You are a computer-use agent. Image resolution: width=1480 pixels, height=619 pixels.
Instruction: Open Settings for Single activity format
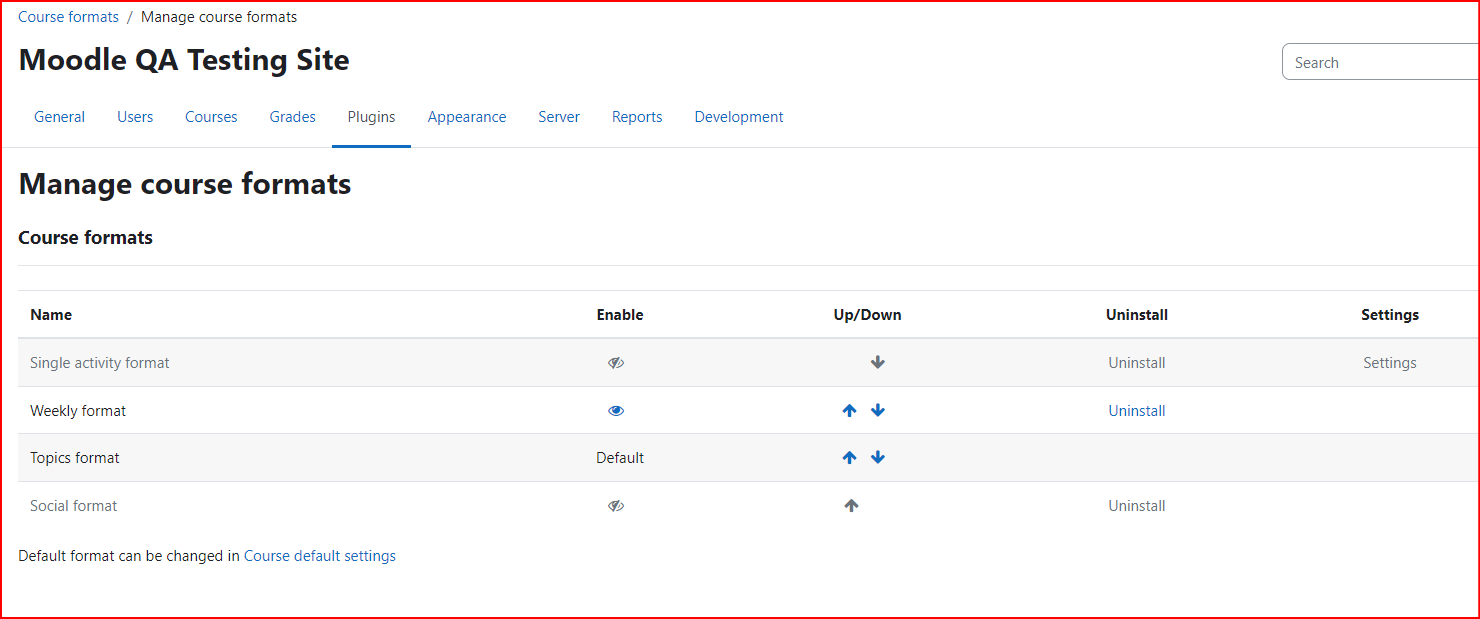tap(1390, 363)
